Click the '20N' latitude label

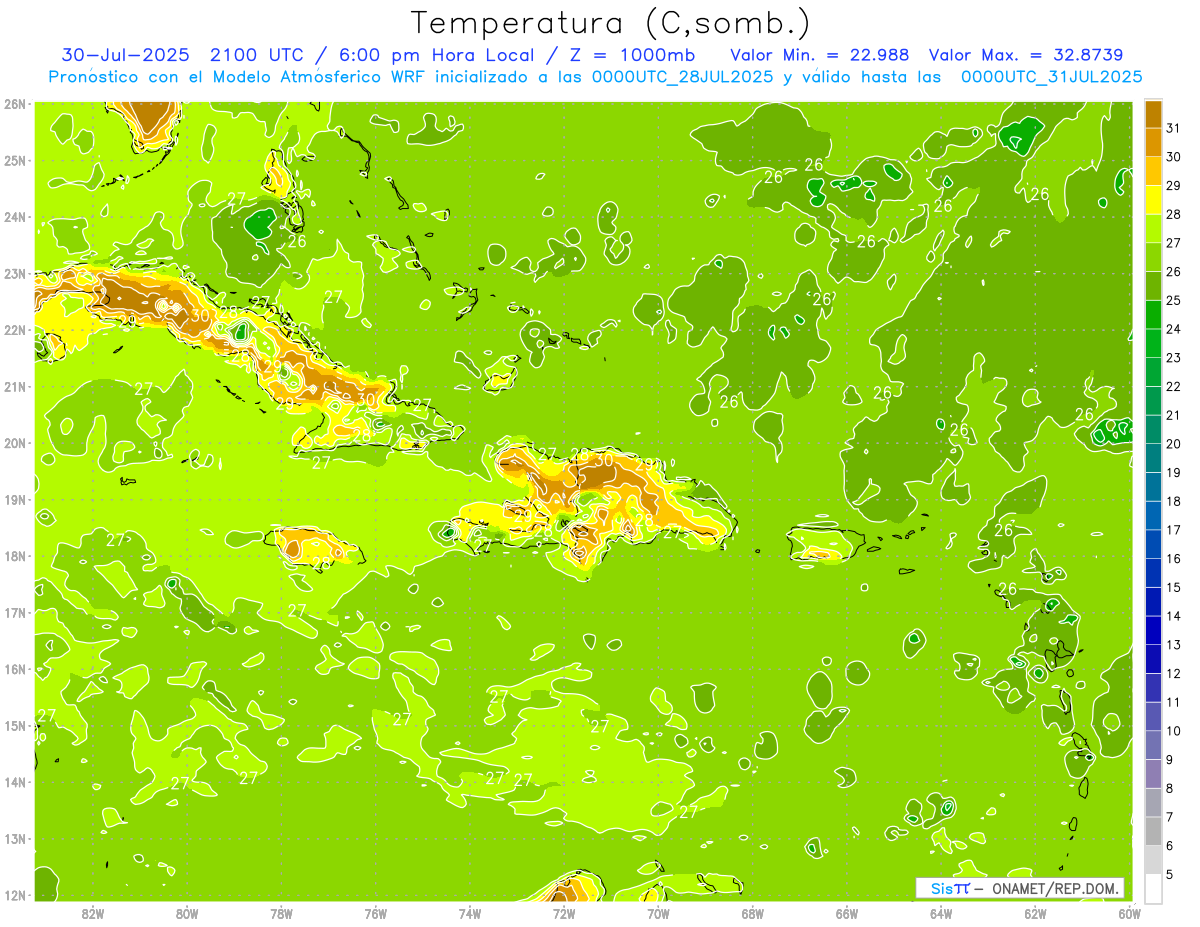(x=15, y=443)
